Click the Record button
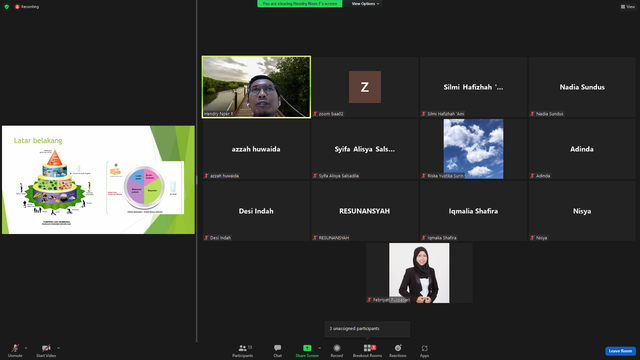 [337, 350]
